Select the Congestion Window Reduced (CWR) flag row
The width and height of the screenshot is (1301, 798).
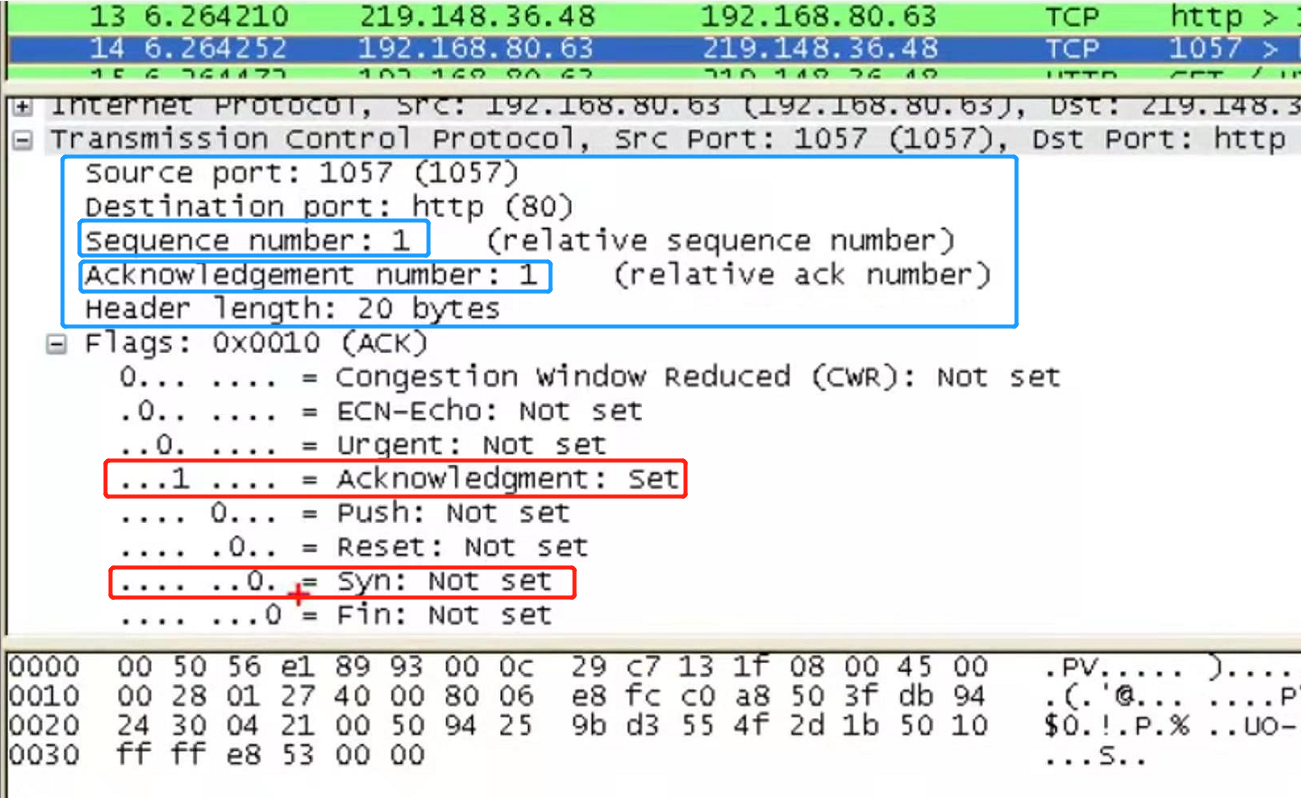[x=589, y=377]
